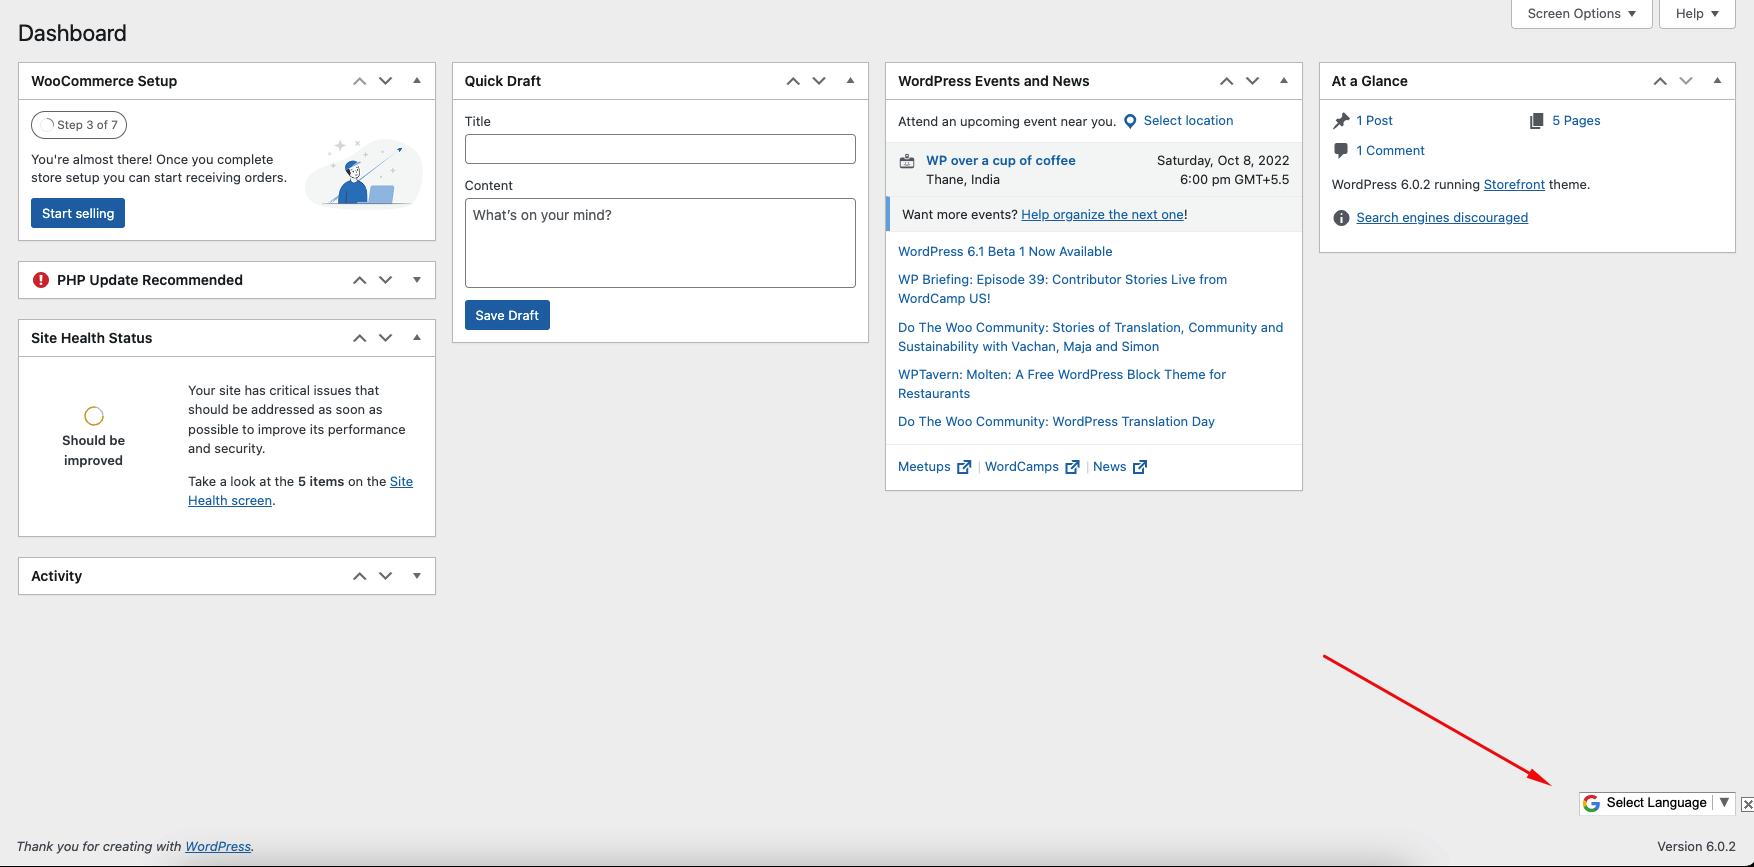Image resolution: width=1754 pixels, height=867 pixels.
Task: Collapse the Quick Draft panel
Action: (850, 81)
